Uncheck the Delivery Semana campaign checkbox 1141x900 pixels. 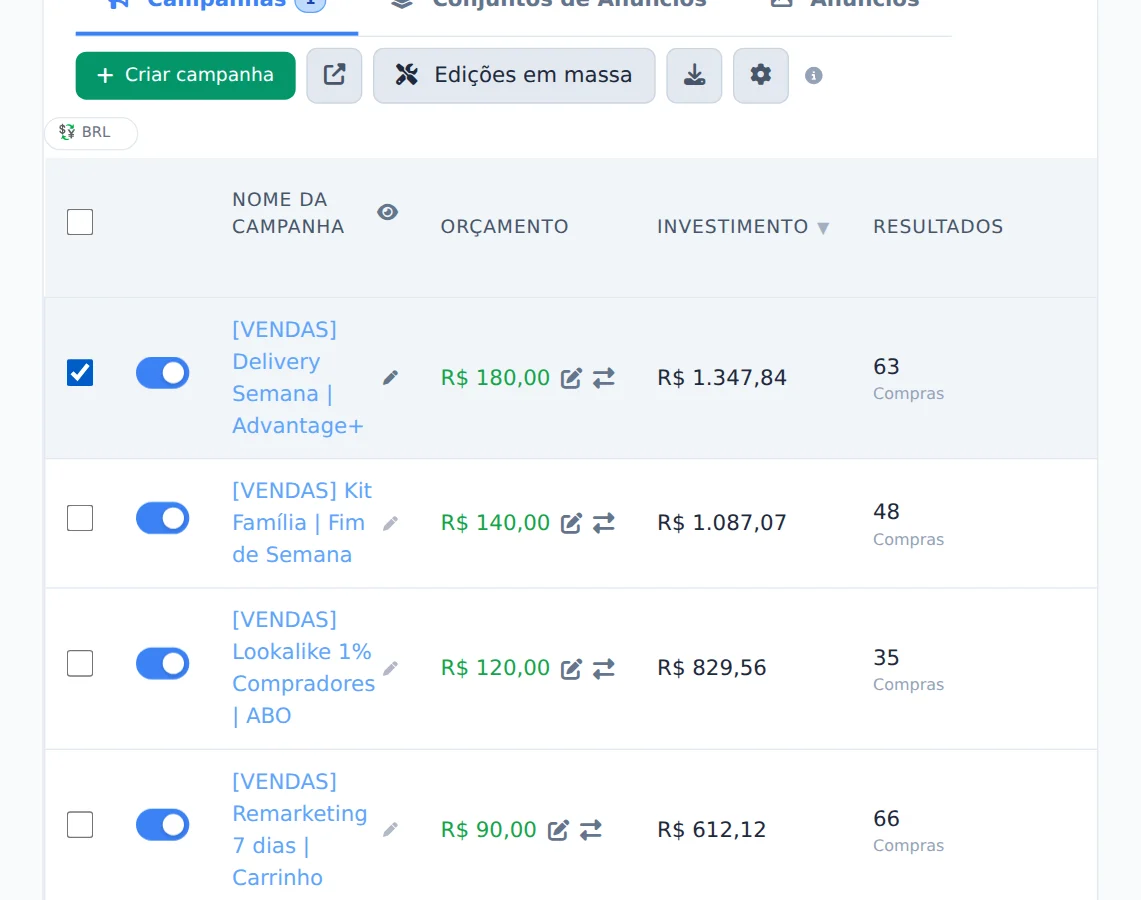pyautogui.click(x=80, y=373)
